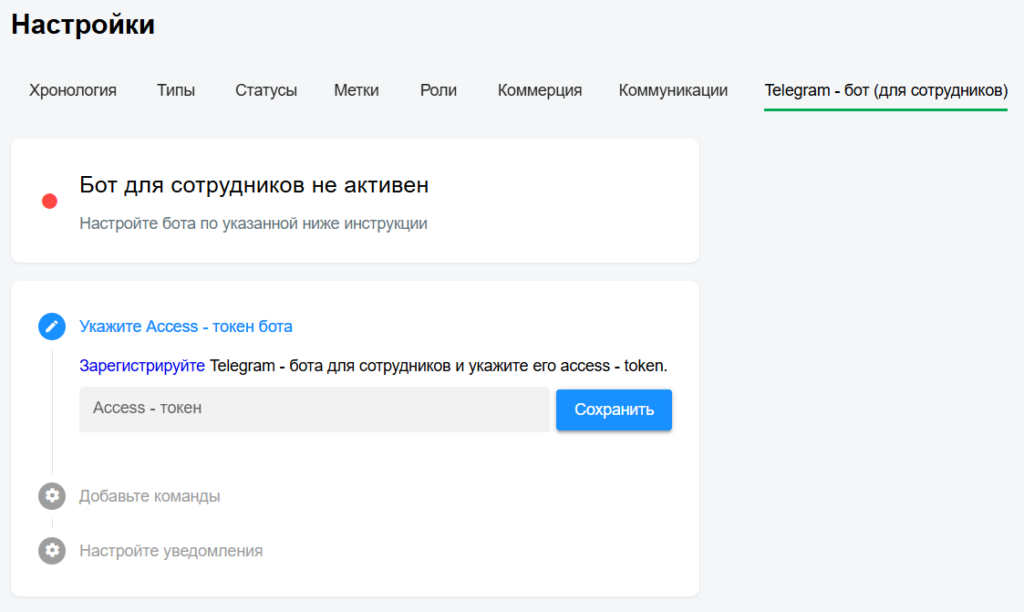Go to the Роли tab
The width and height of the screenshot is (1024, 612).
tap(438, 90)
